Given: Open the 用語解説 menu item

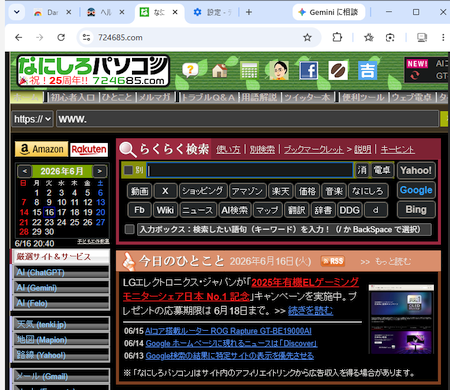Looking at the screenshot, I should coord(260,97).
